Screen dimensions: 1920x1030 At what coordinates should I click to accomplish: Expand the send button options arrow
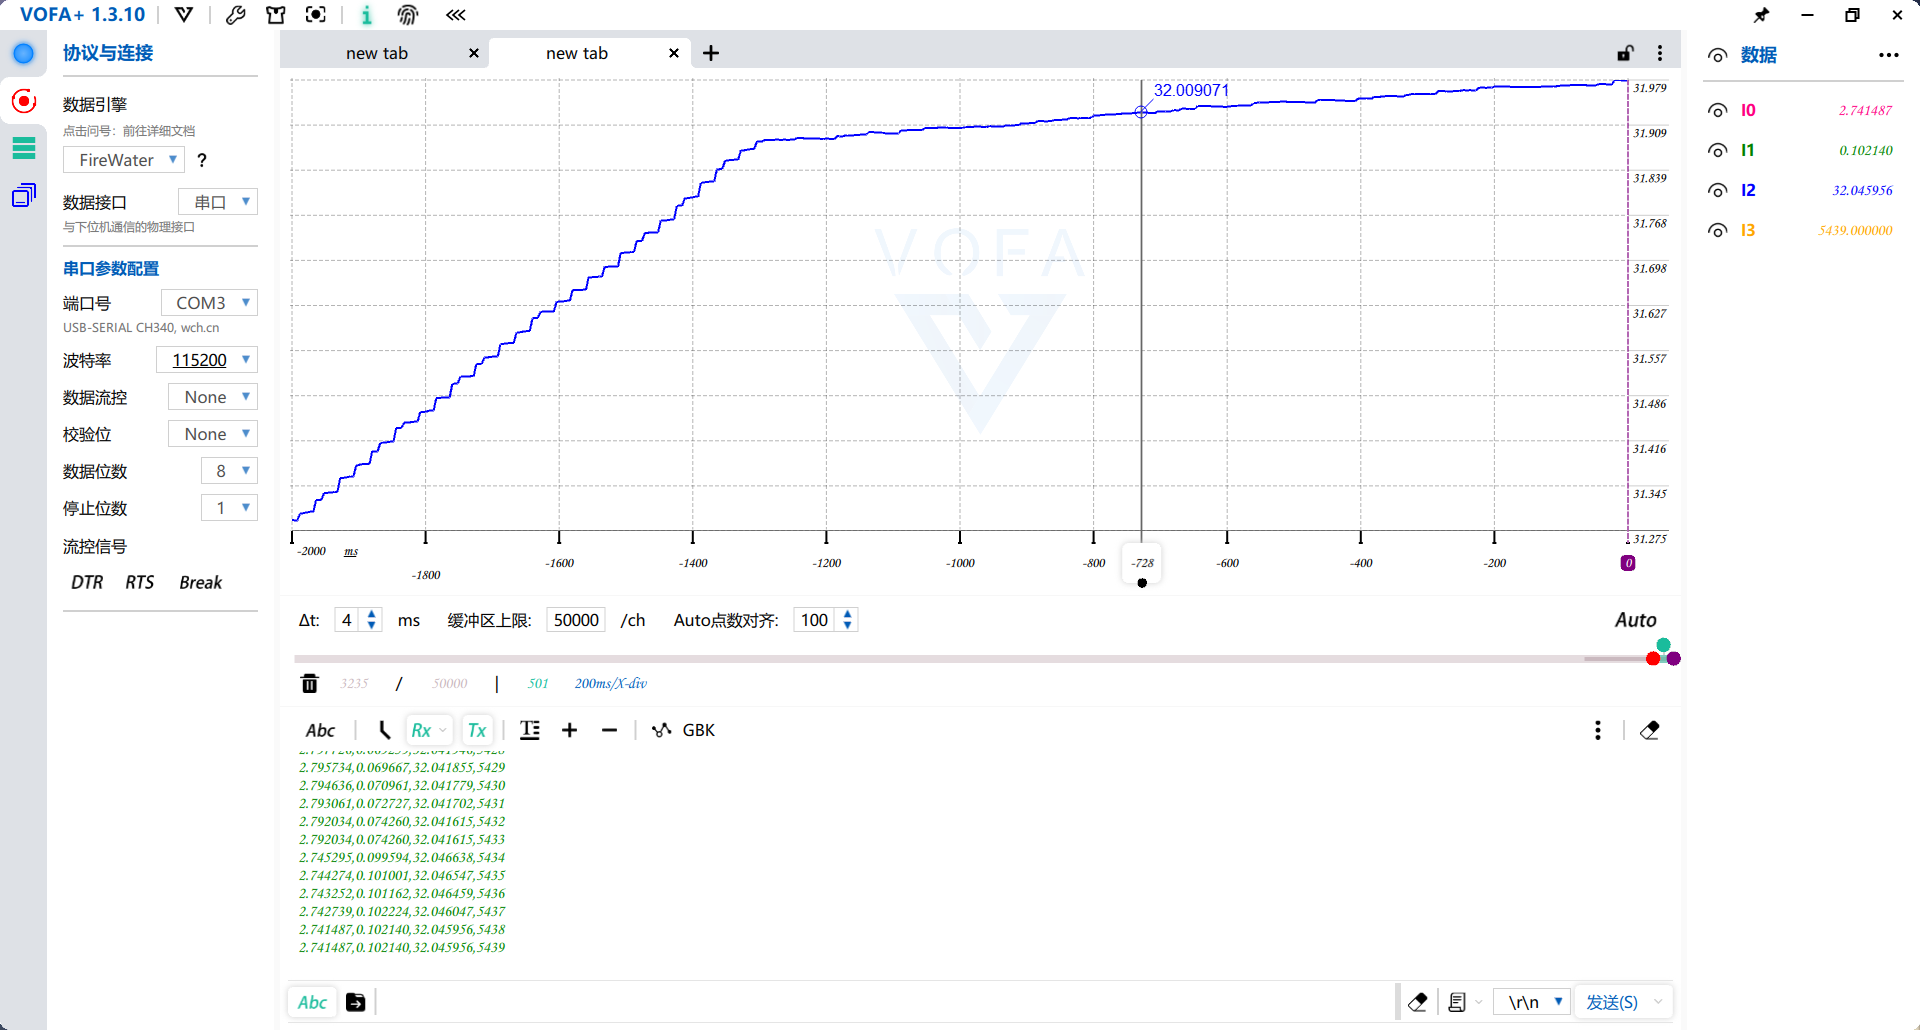(1659, 1002)
